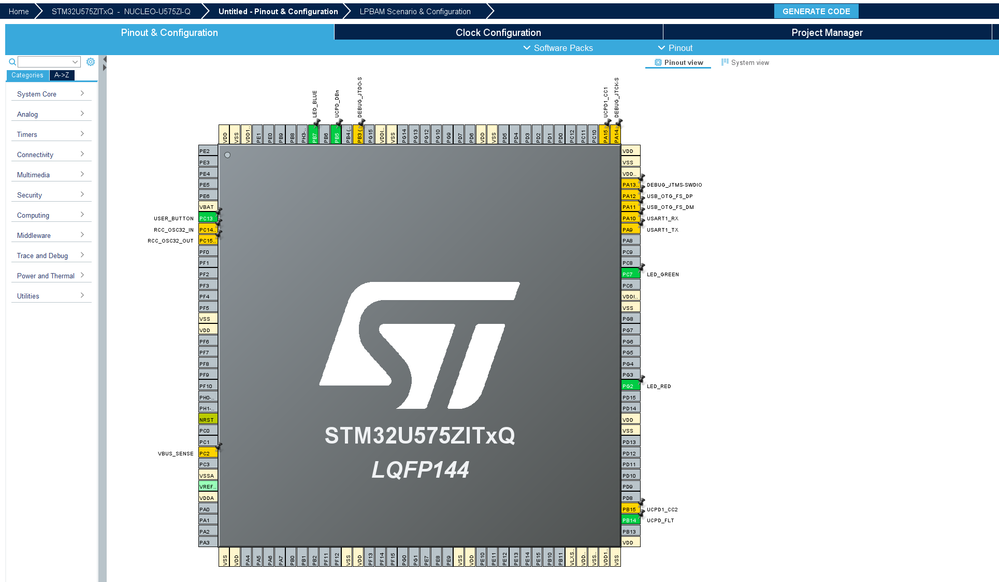Open LPBAM Scenario & Configuration breadcrumb
The image size is (999, 582).
click(415, 11)
